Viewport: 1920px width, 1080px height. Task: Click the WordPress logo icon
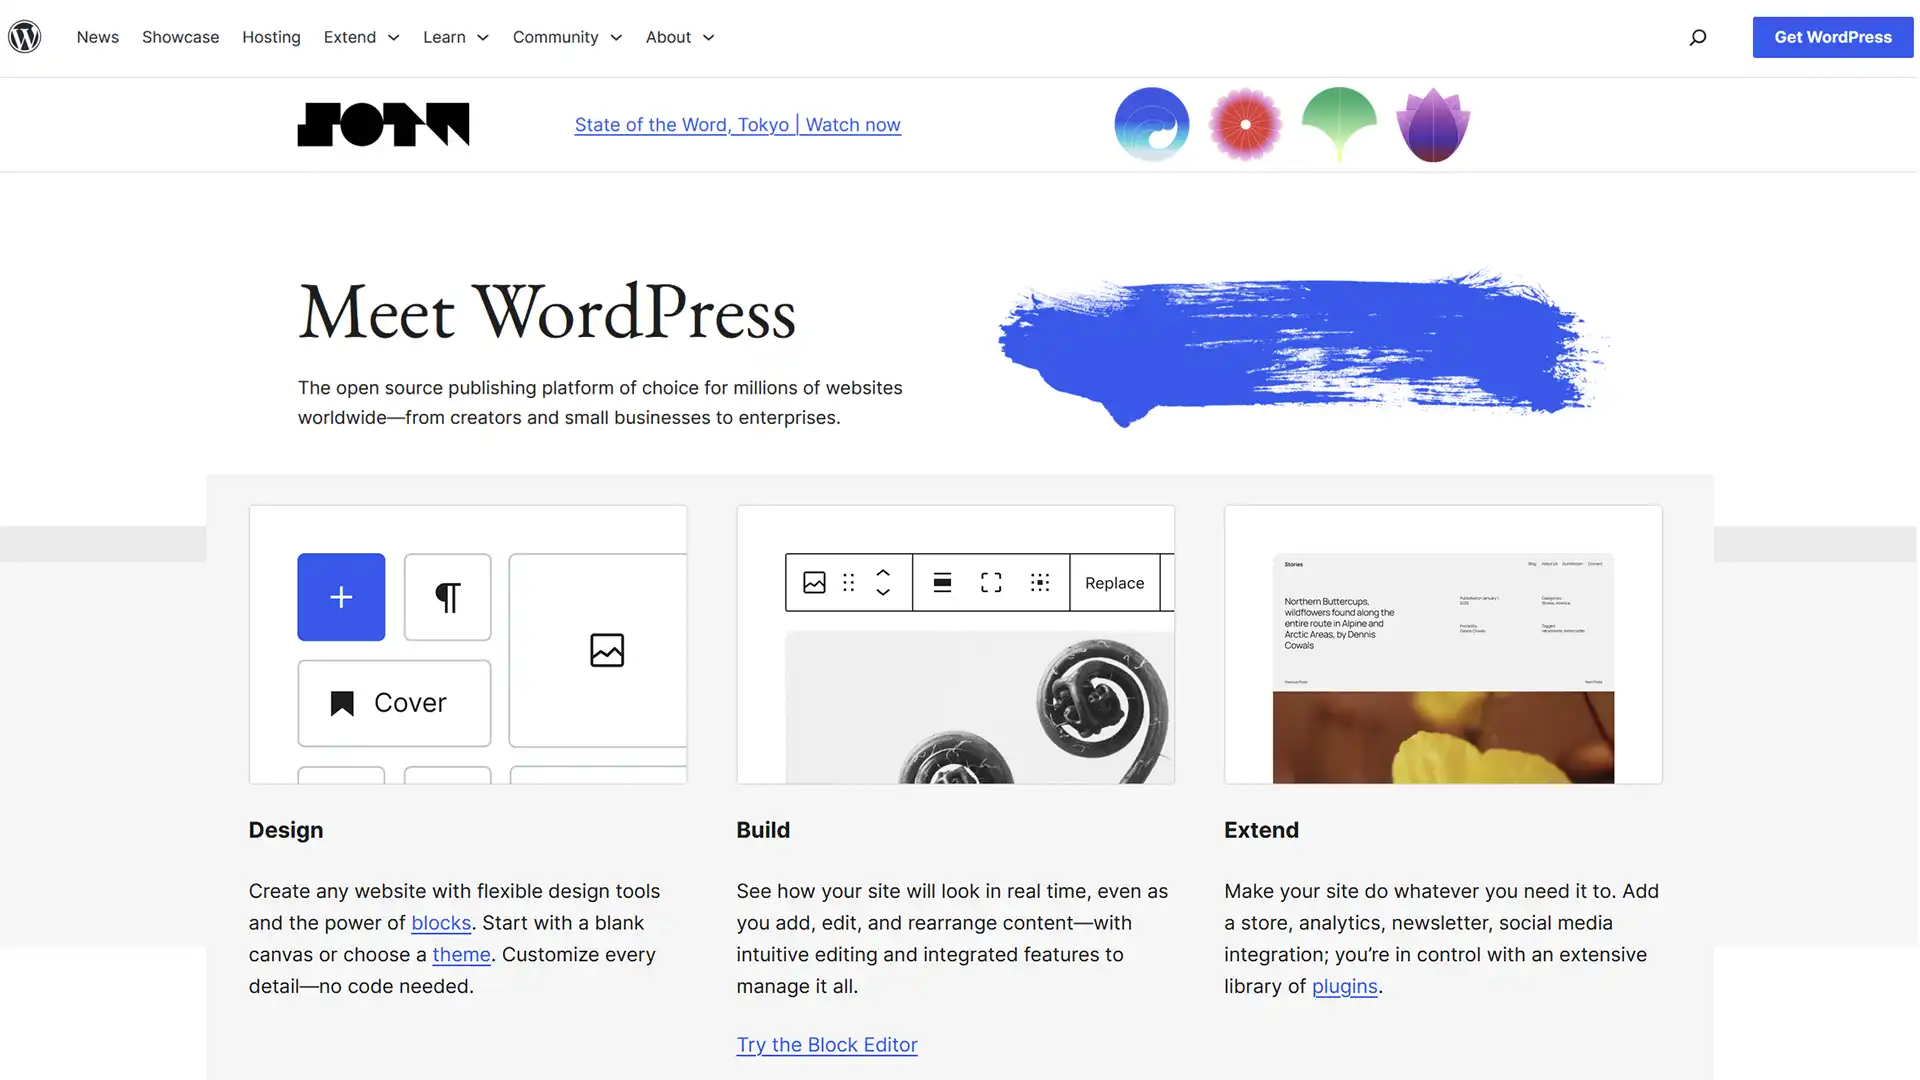coord(24,37)
